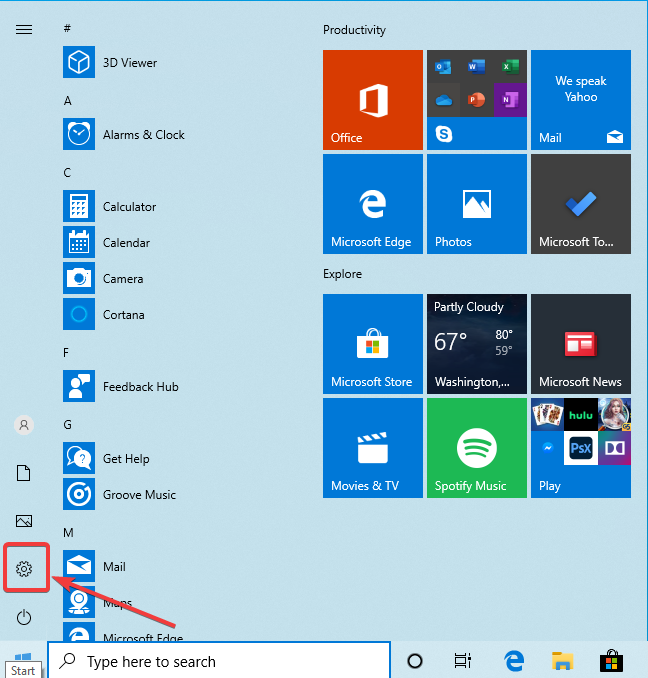Screen dimensions: 648x678
Task: Open the Play folder tile
Action: click(x=581, y=448)
